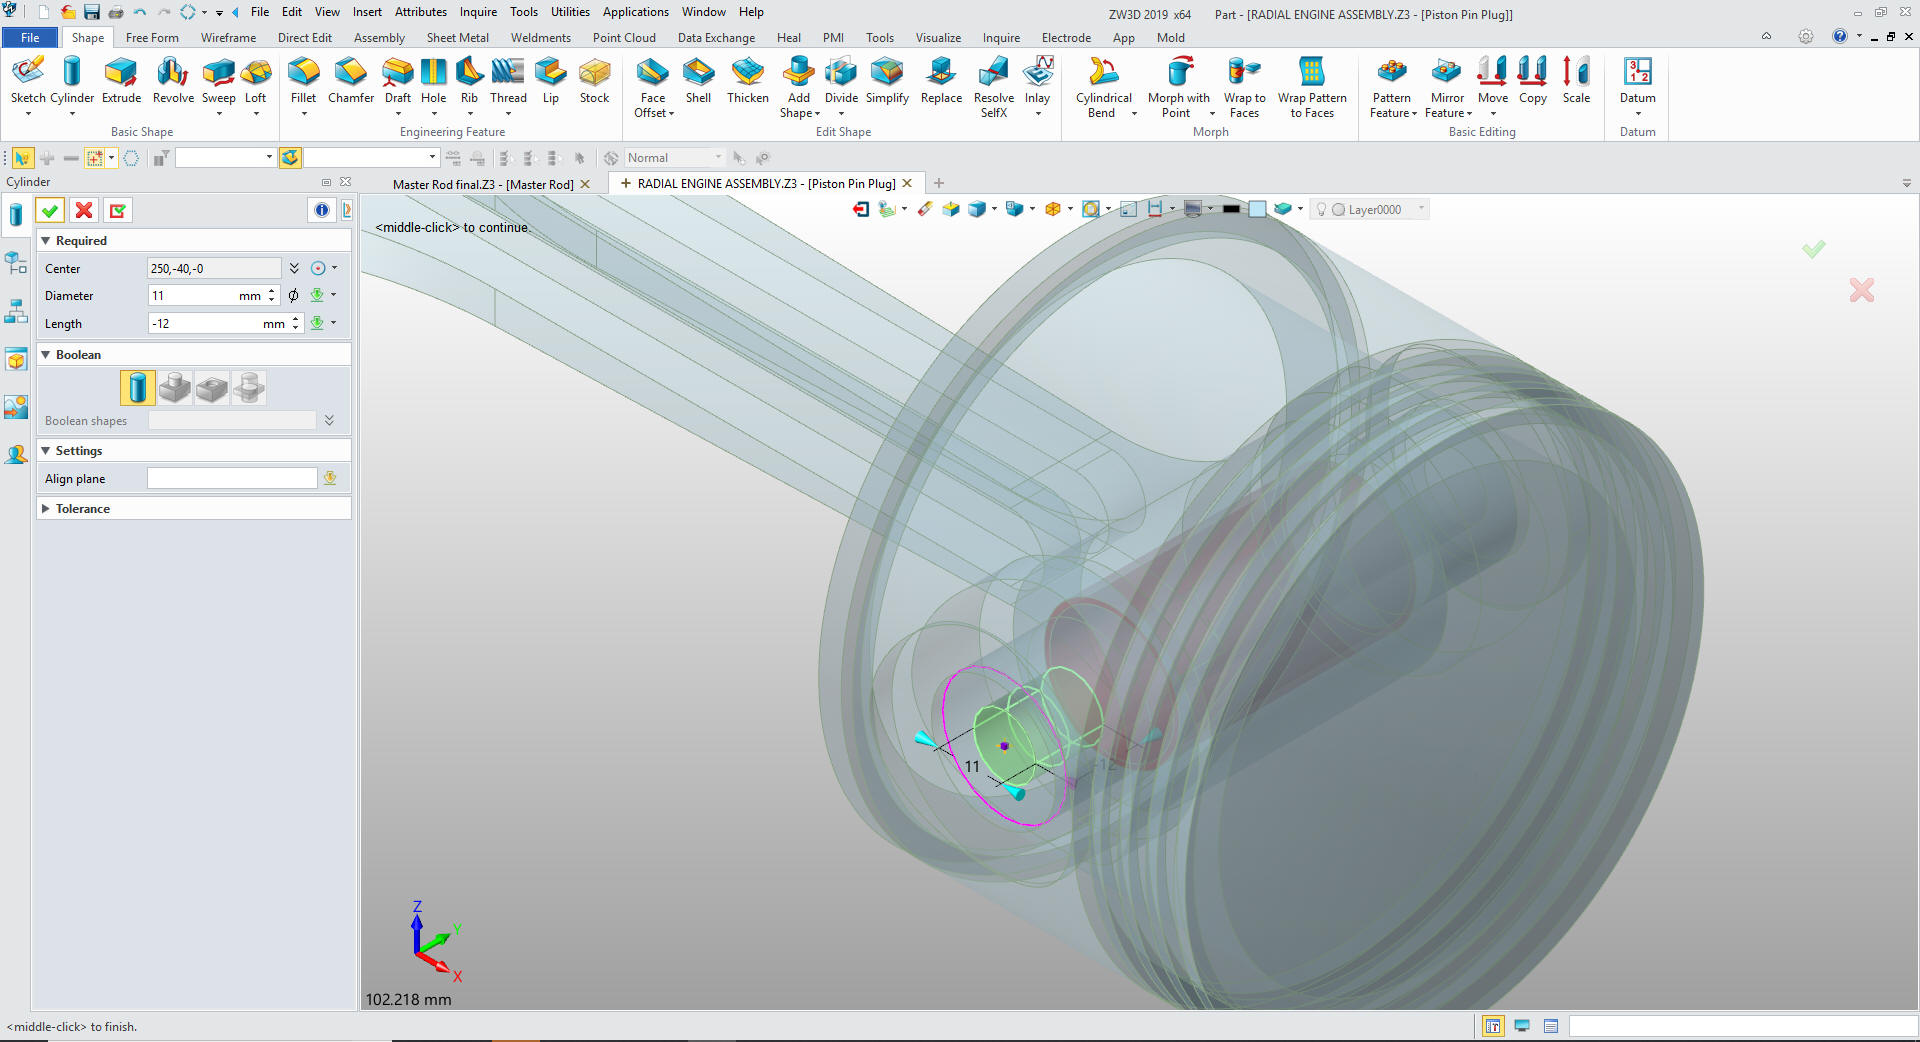The image size is (1920, 1042).
Task: Collapse the Required section
Action: pyautogui.click(x=45, y=241)
